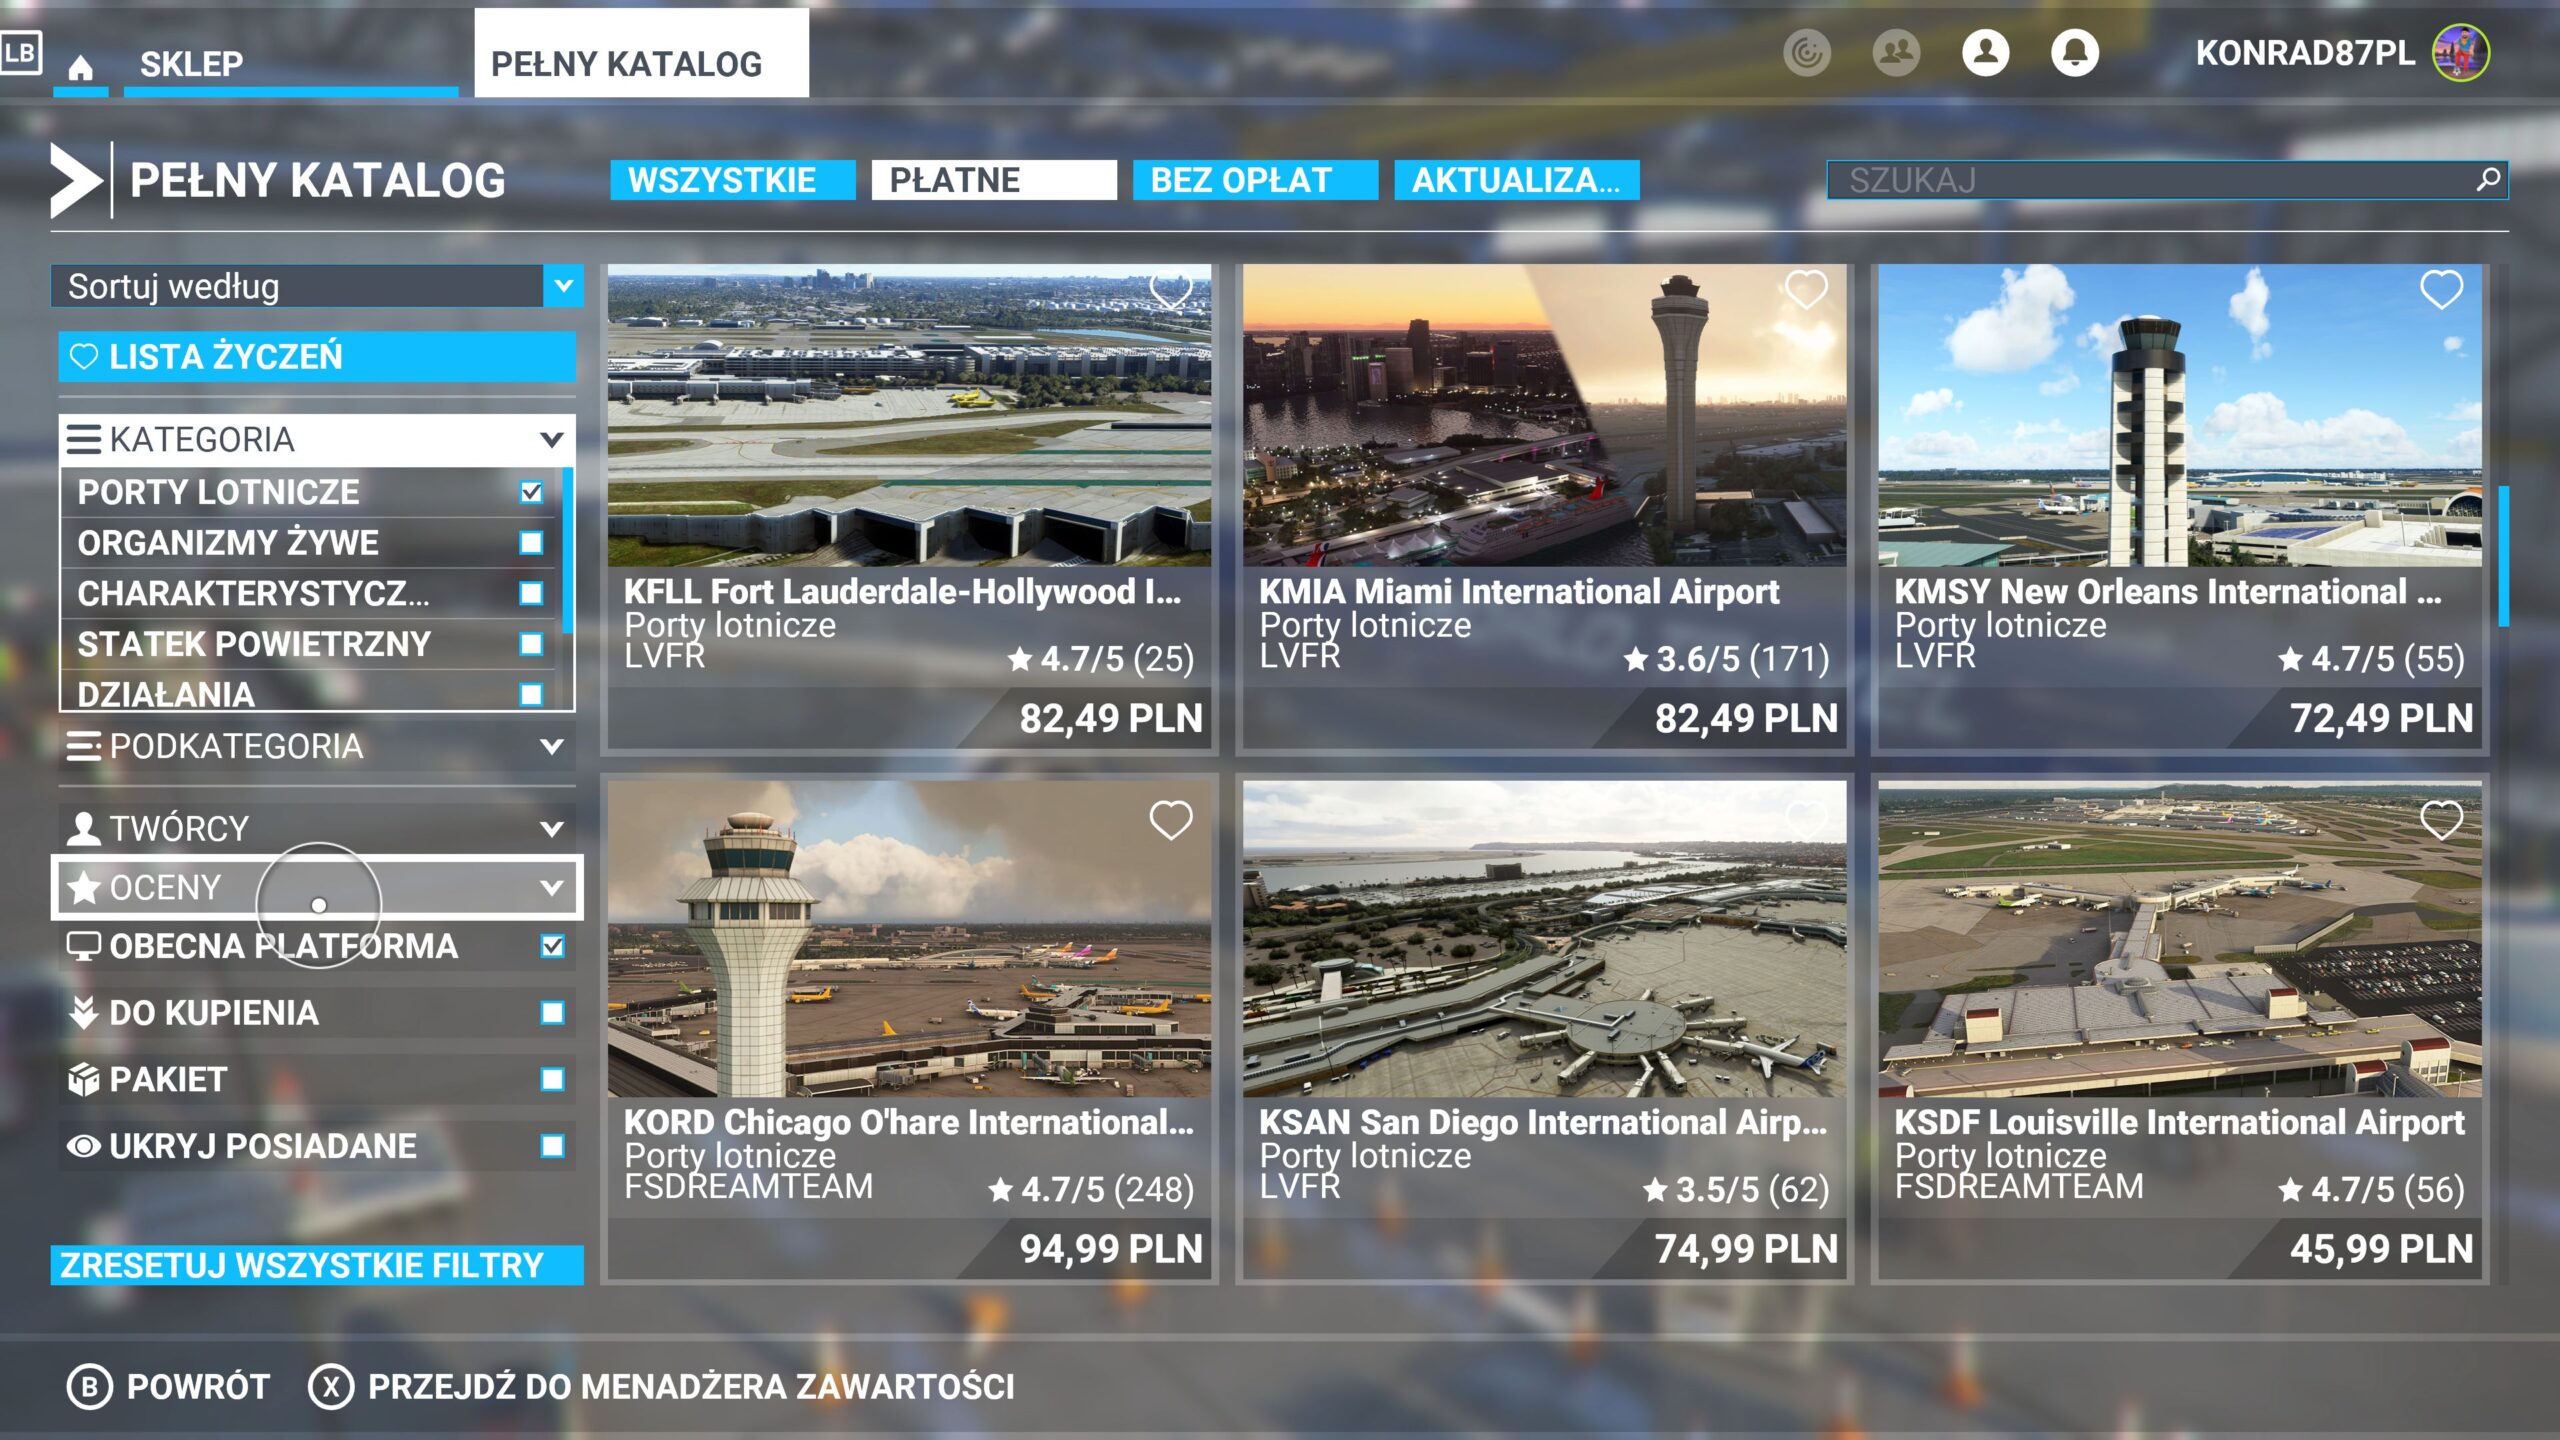Switch to the BEZ OPŁAT tab
The image size is (2560, 1440).
coord(1254,180)
